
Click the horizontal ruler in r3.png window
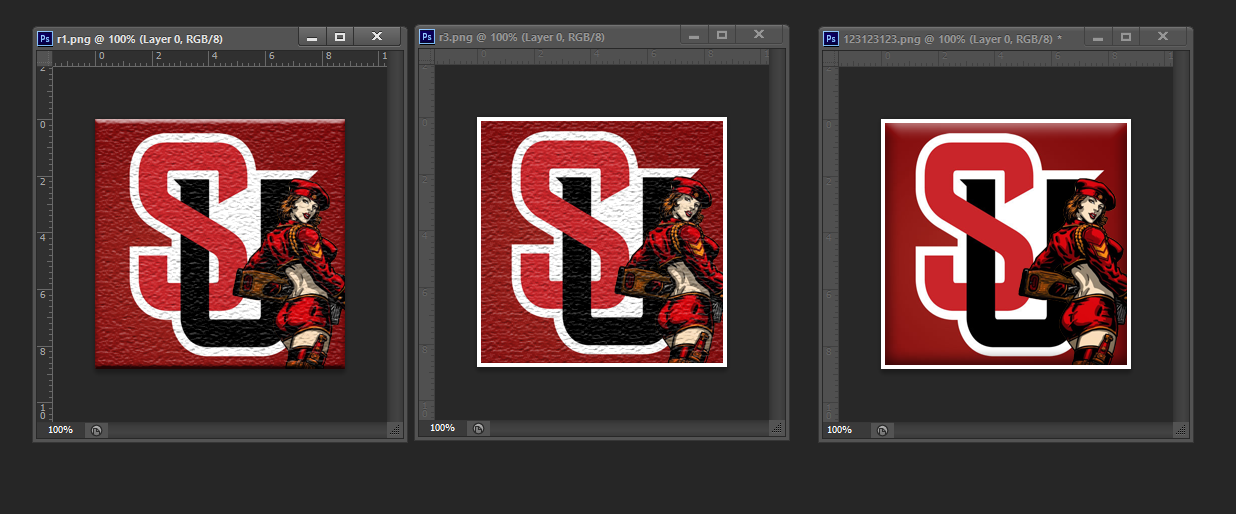coord(602,56)
